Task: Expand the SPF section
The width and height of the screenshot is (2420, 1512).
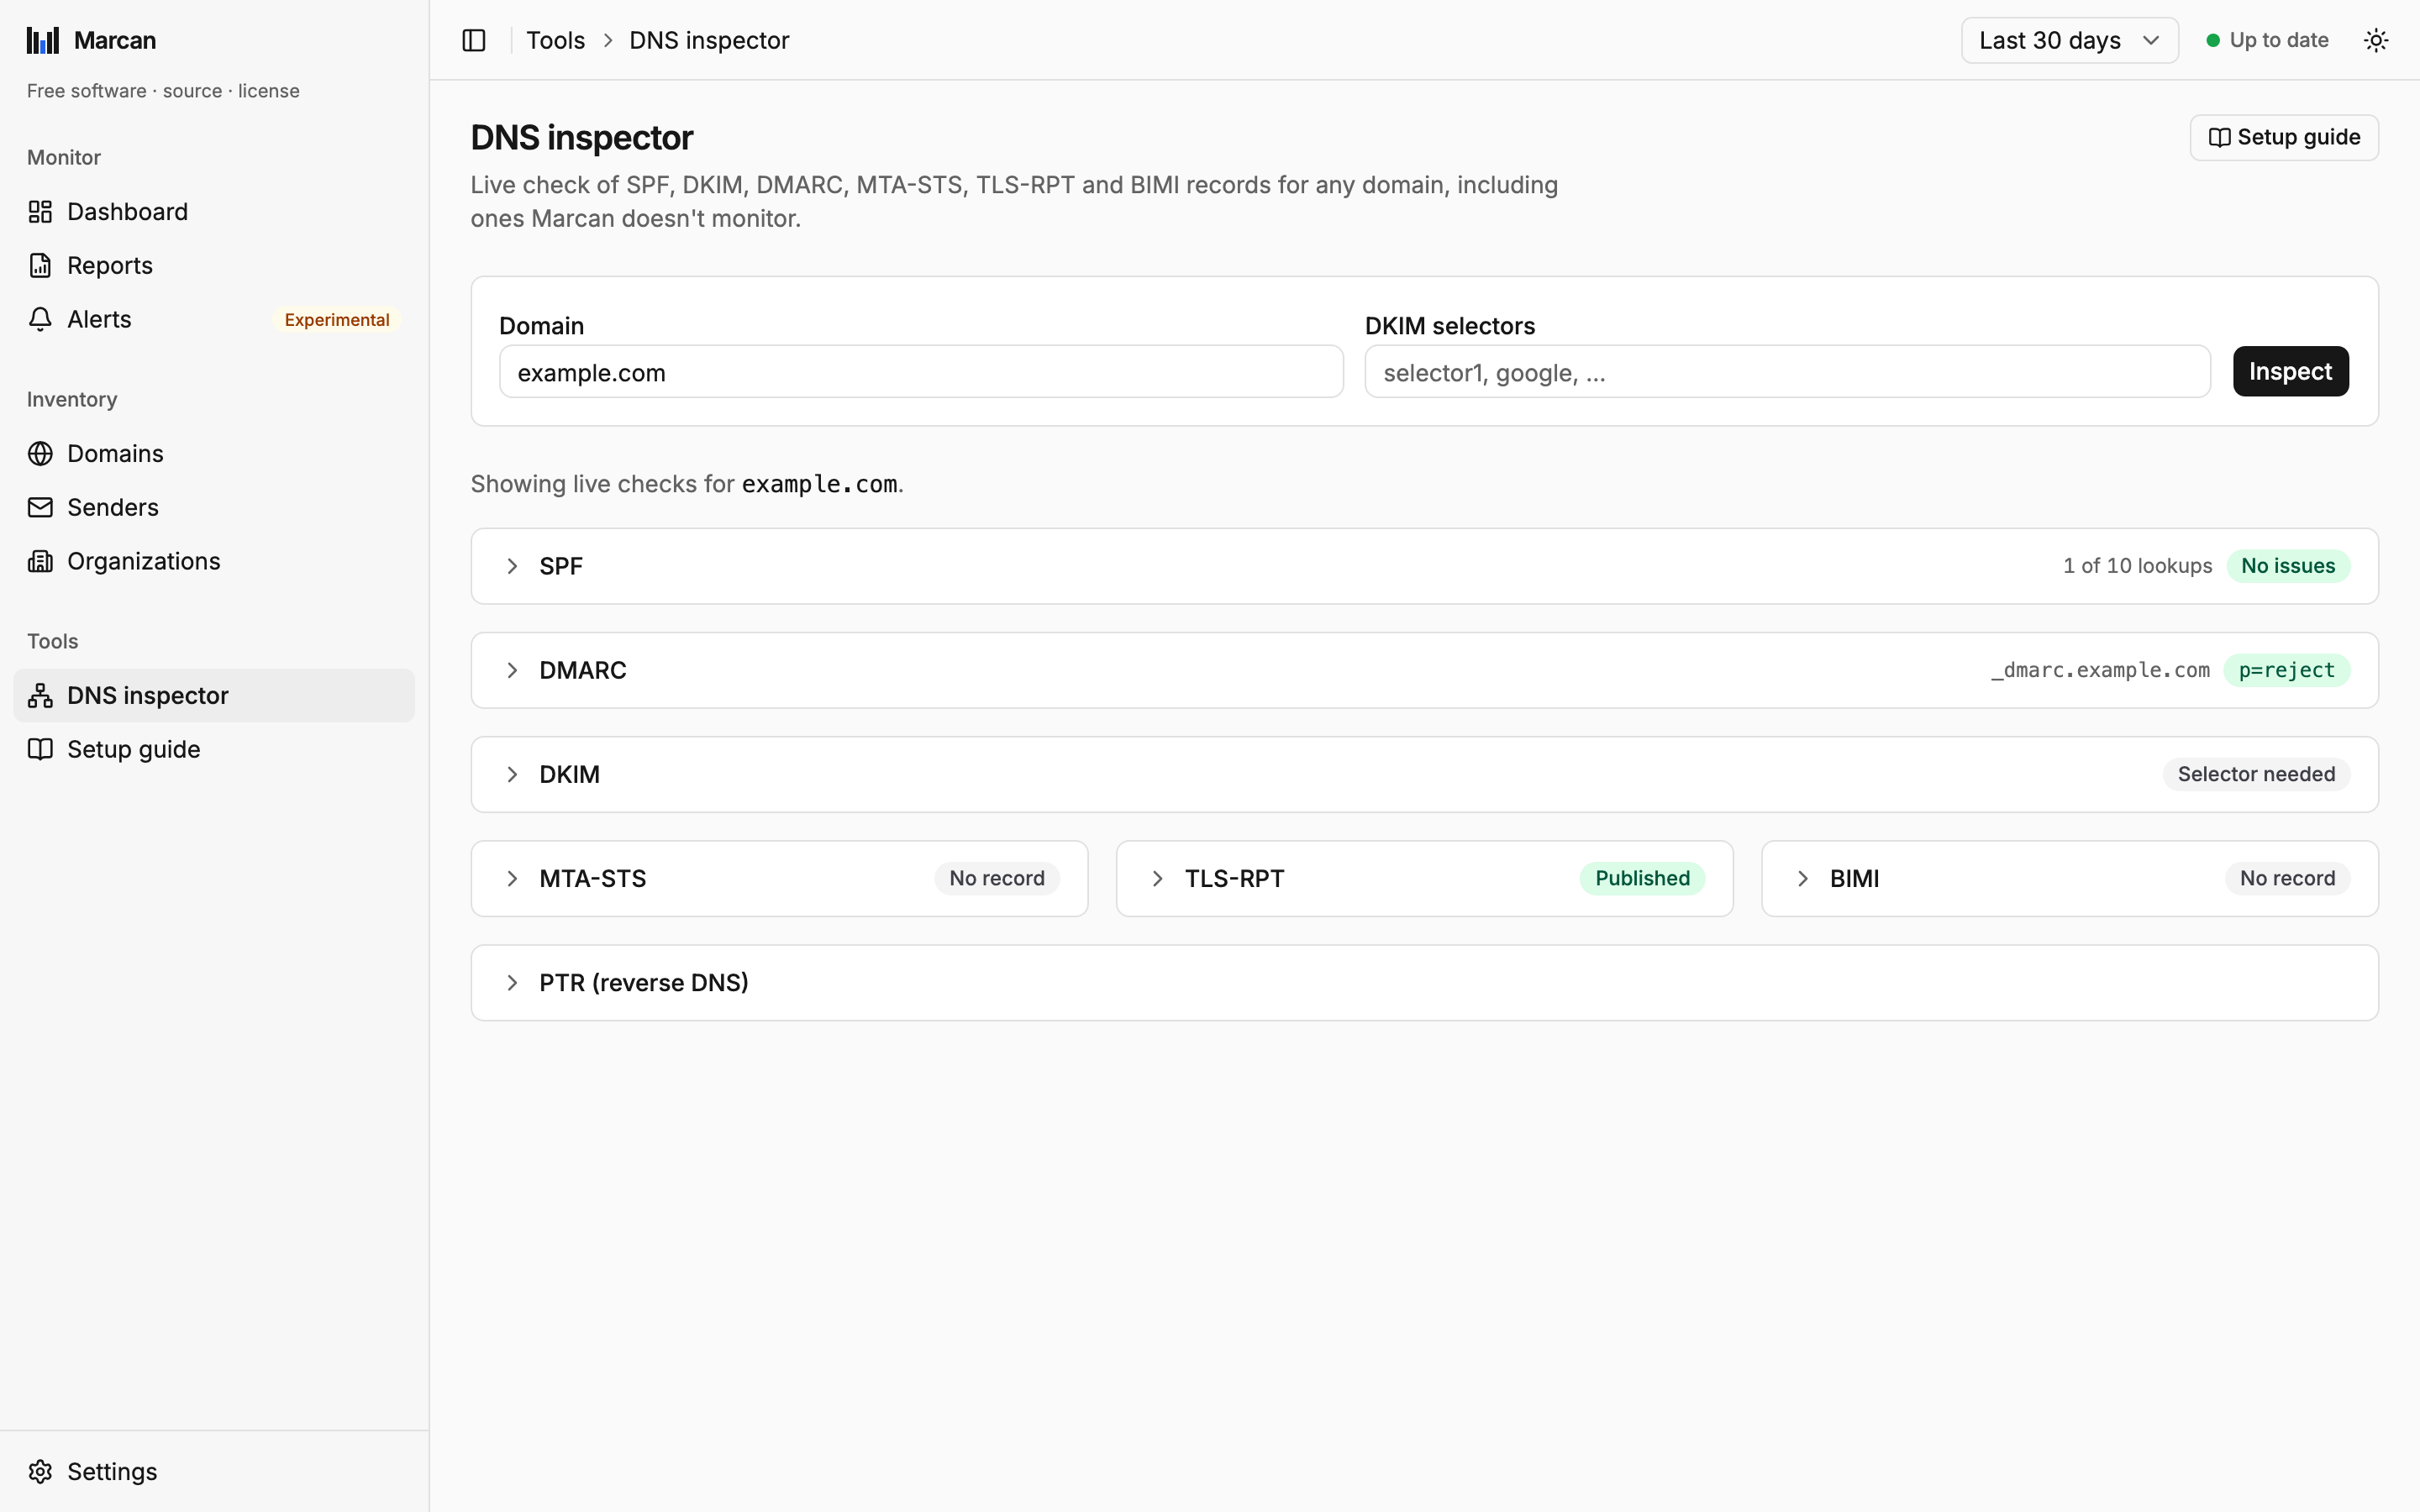Action: click(x=1424, y=566)
